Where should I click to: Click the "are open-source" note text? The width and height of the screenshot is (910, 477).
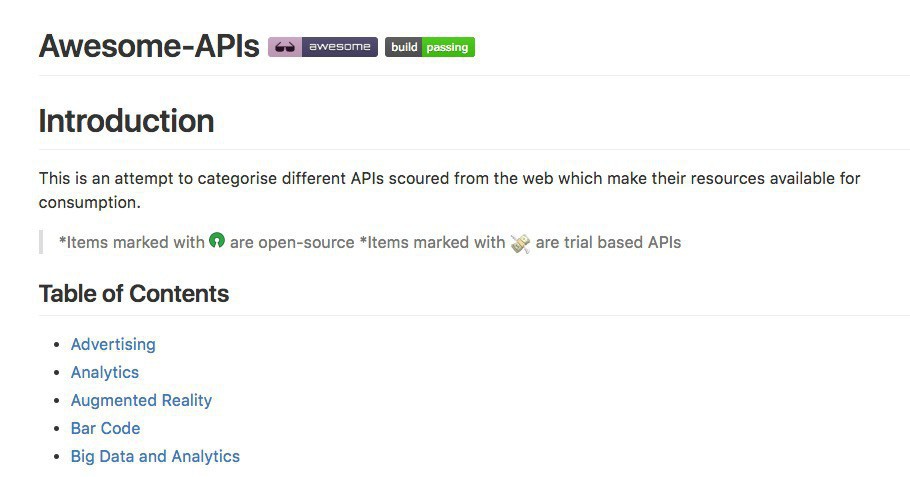coord(292,242)
